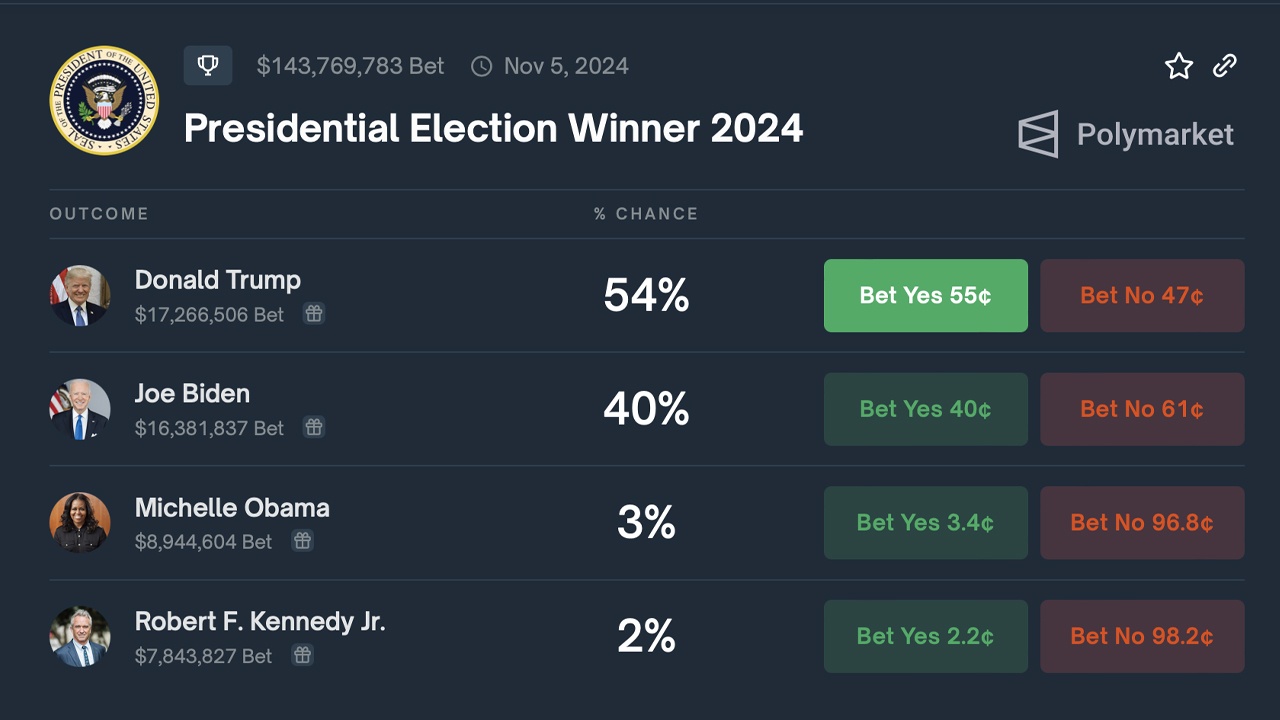Click the gift icon beside Joe Biden's bet total
The image size is (1280, 720).
pyautogui.click(x=313, y=427)
